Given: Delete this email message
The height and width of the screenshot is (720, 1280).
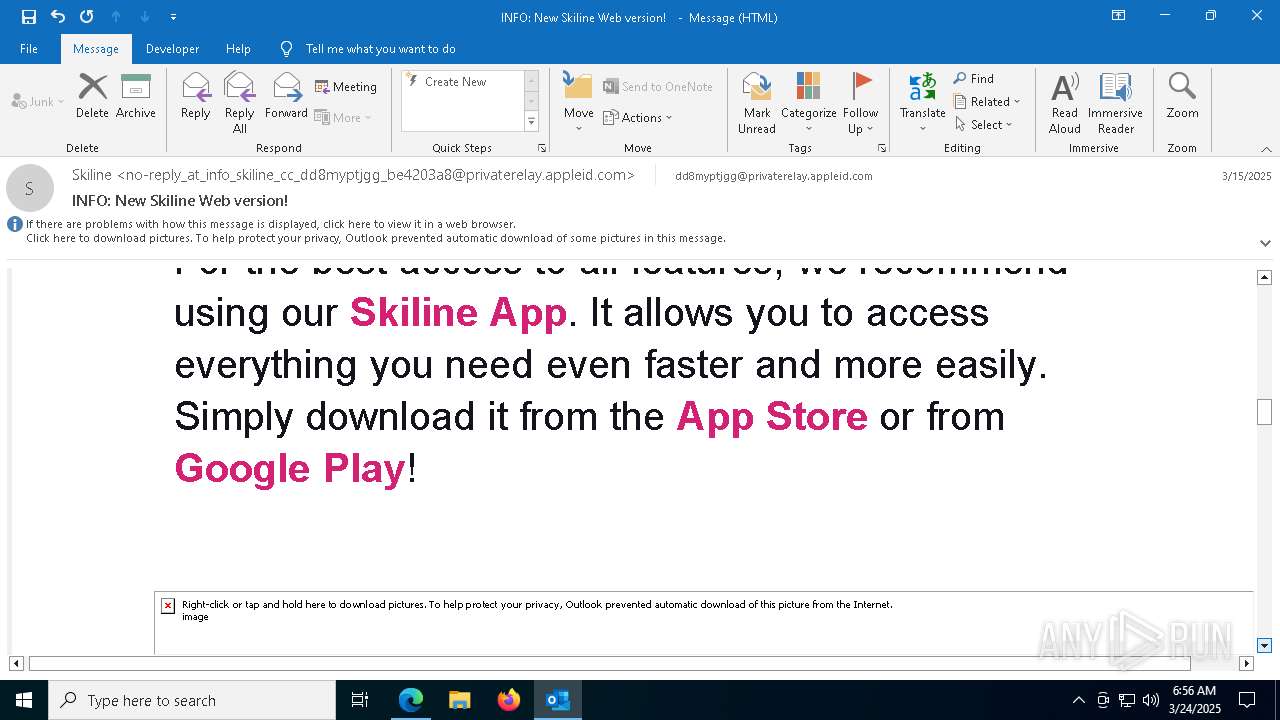Looking at the screenshot, I should (x=92, y=96).
